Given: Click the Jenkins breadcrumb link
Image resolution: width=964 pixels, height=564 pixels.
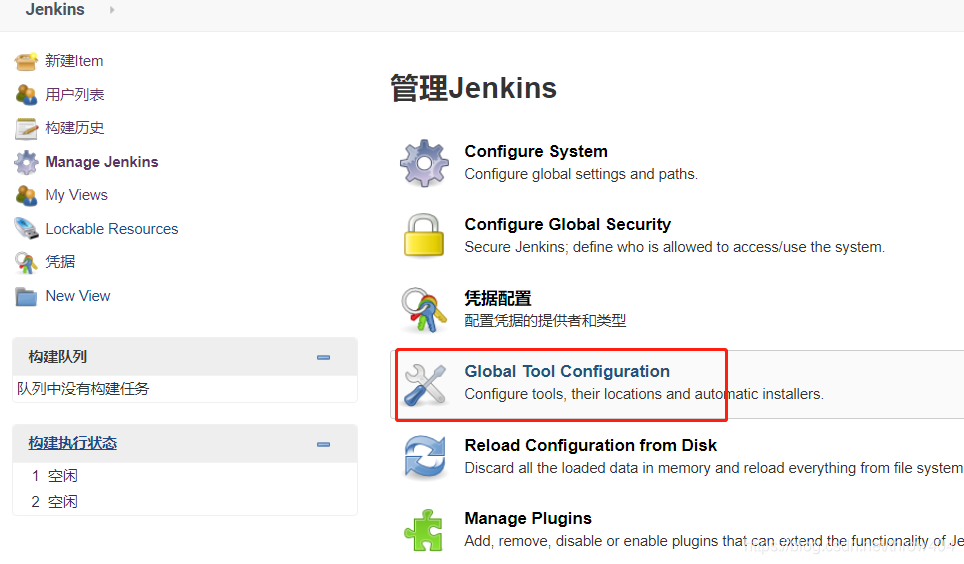Looking at the screenshot, I should (55, 10).
